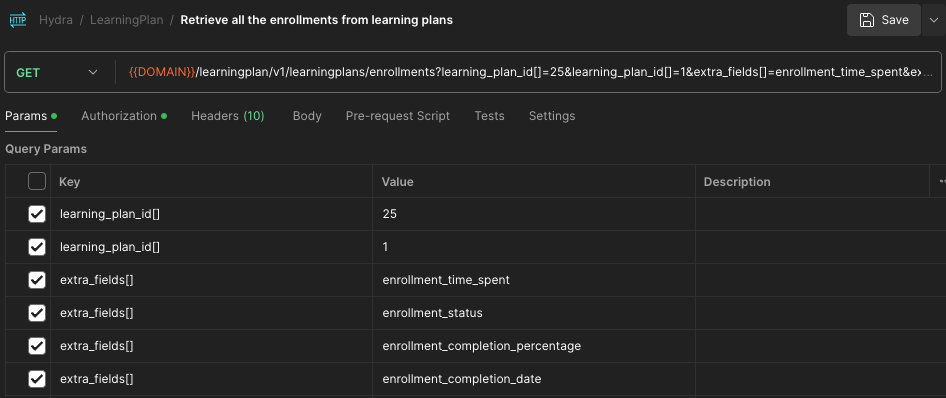The image size is (946, 398).
Task: Open the Tests tab
Action: (x=489, y=116)
